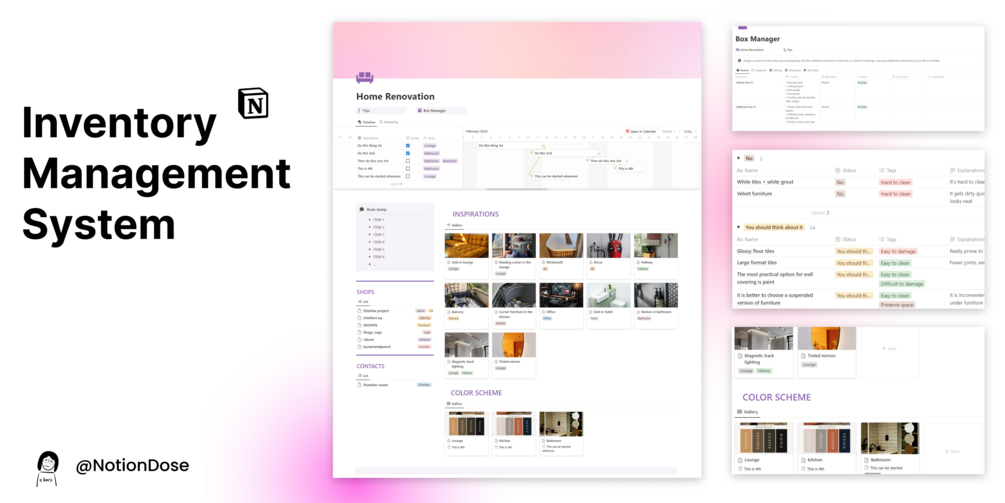Screen dimensions: 1005x503
Task: Open the "Sink in Toilet" thumbnail
Action: pos(608,295)
